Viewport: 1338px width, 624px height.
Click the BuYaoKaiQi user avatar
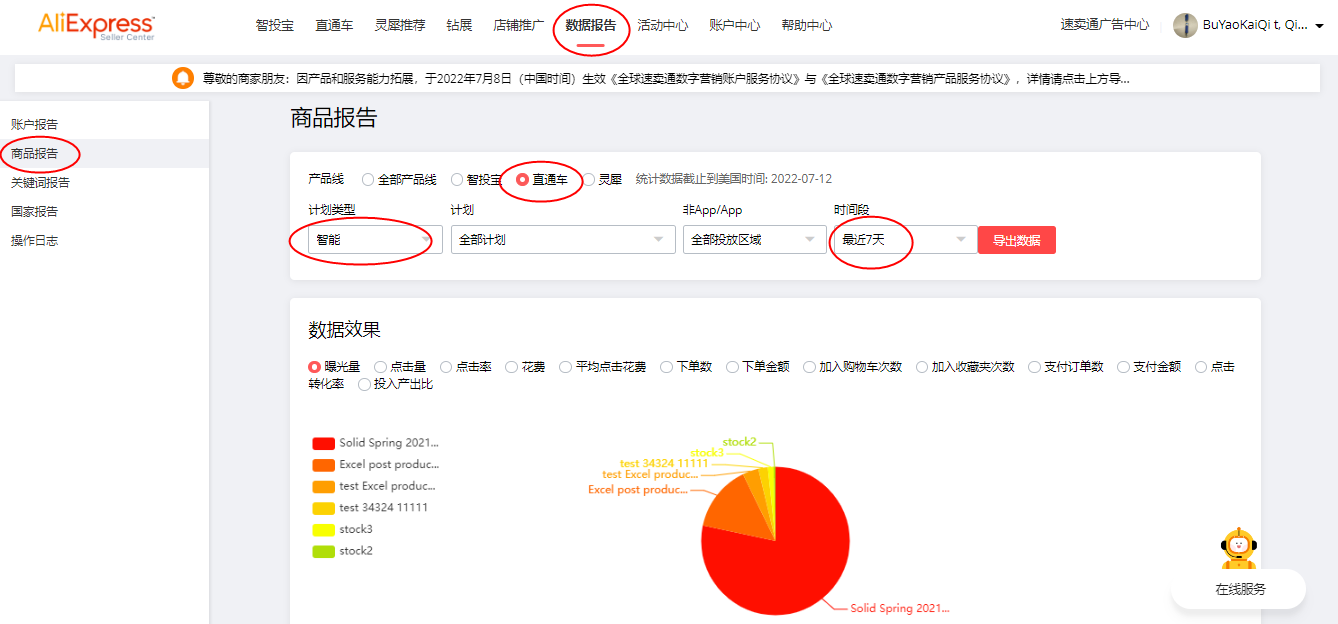click(x=1185, y=26)
